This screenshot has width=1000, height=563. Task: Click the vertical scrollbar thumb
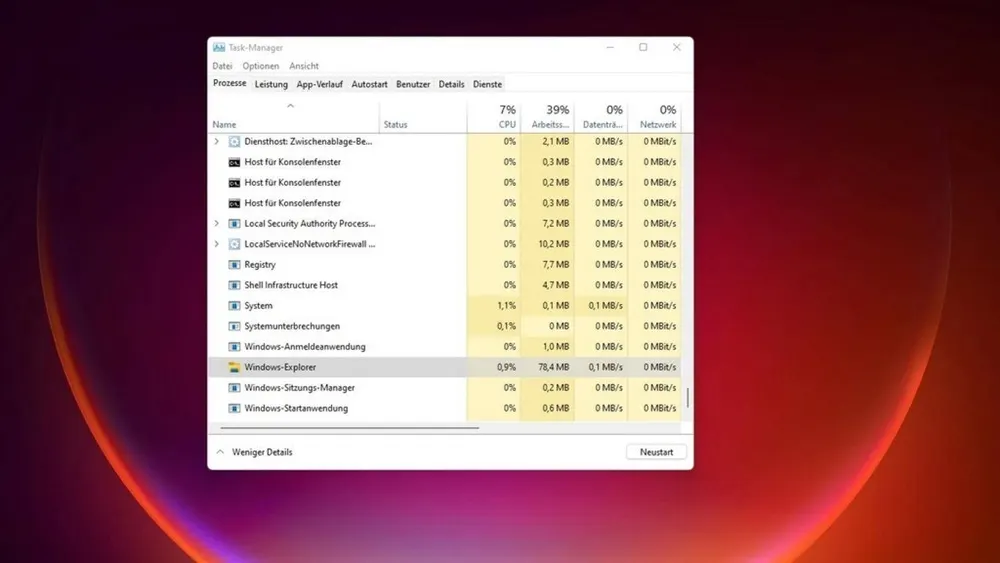click(687, 397)
